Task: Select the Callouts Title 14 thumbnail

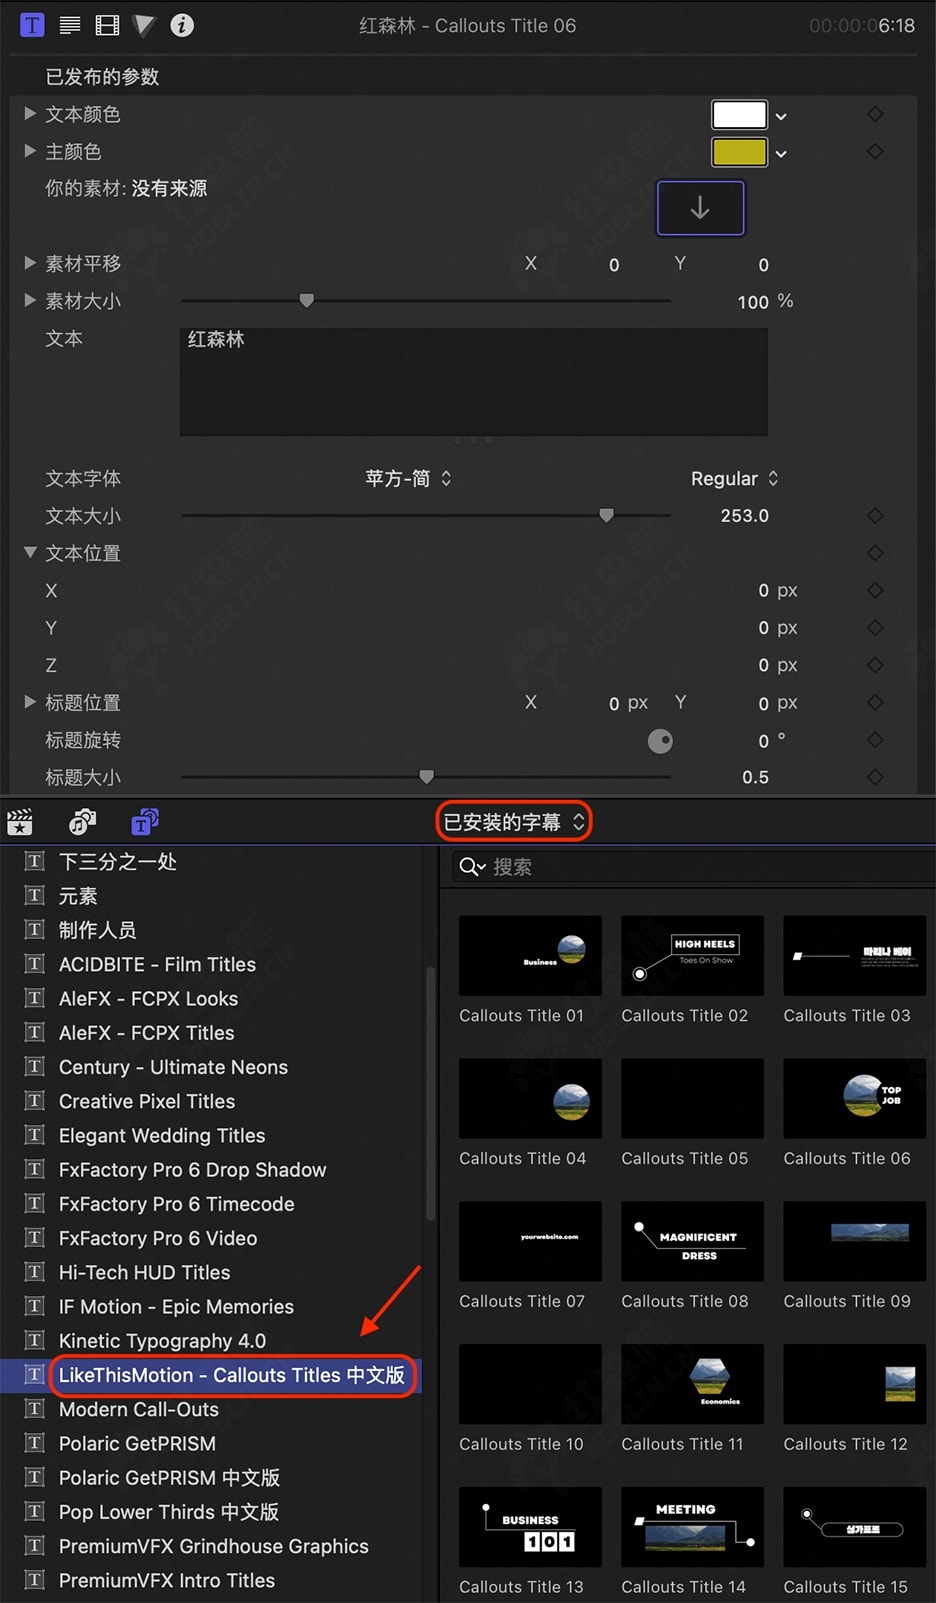Action: click(x=692, y=1527)
